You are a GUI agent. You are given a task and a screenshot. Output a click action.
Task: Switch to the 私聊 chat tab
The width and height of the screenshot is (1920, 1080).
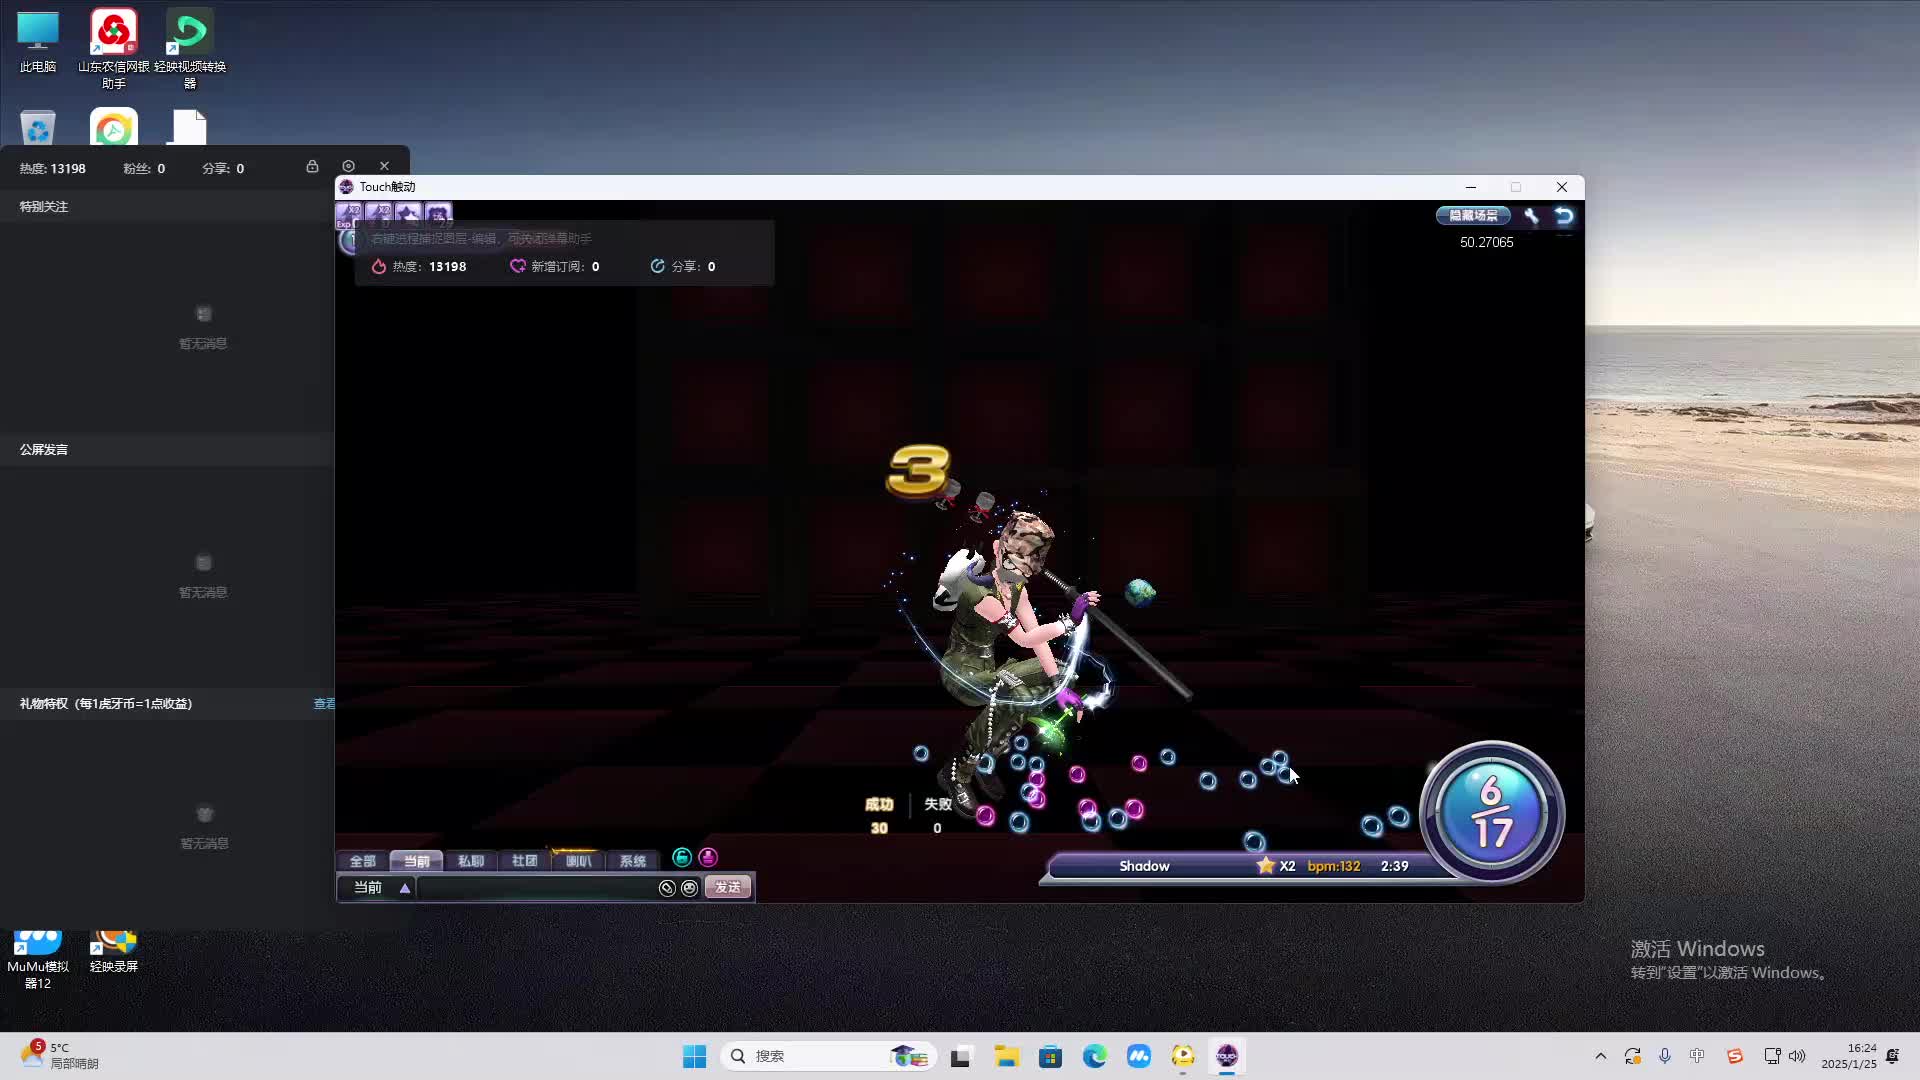tap(470, 861)
